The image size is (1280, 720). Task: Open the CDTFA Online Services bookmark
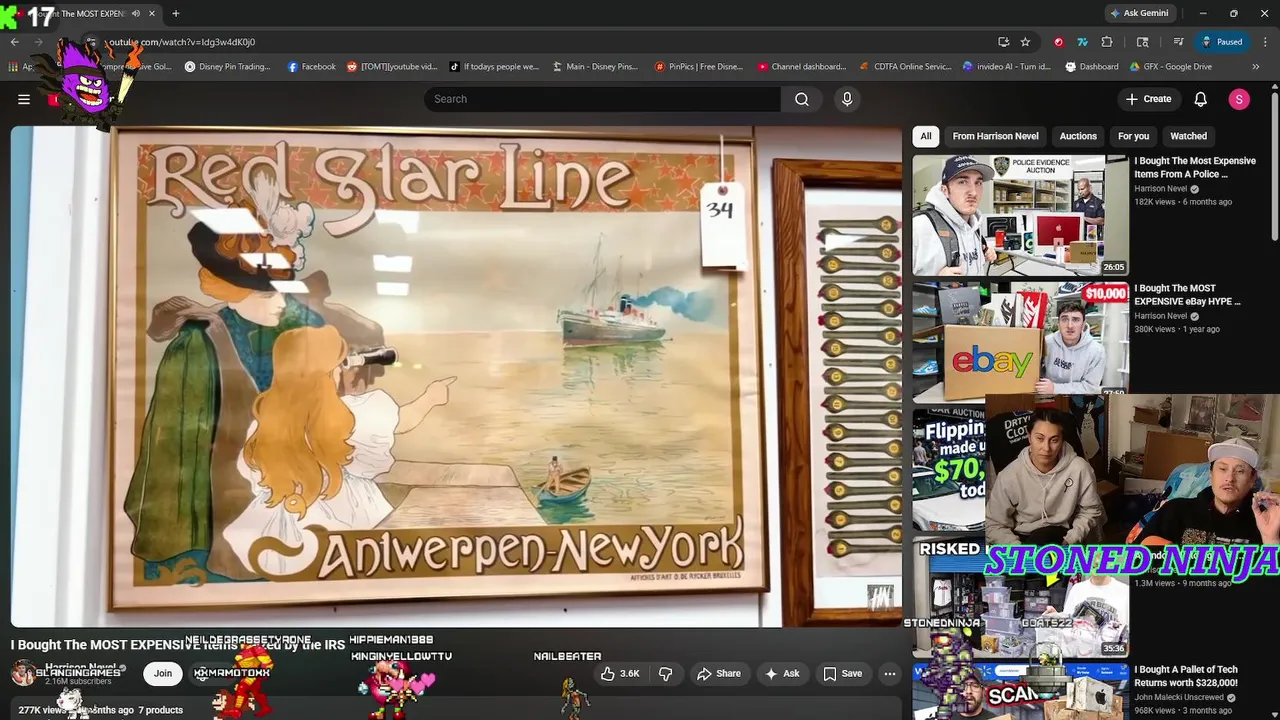pos(906,67)
